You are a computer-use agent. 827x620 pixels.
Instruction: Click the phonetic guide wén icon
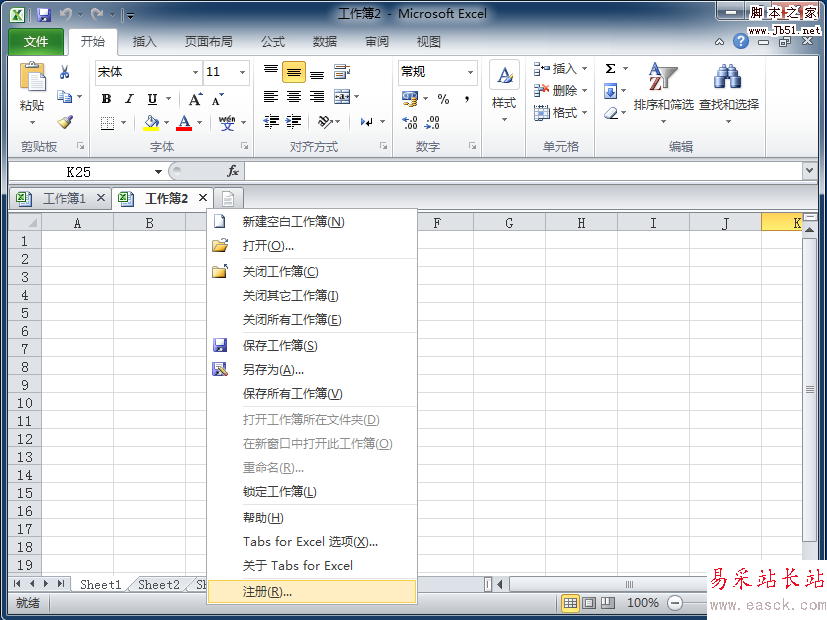point(227,123)
